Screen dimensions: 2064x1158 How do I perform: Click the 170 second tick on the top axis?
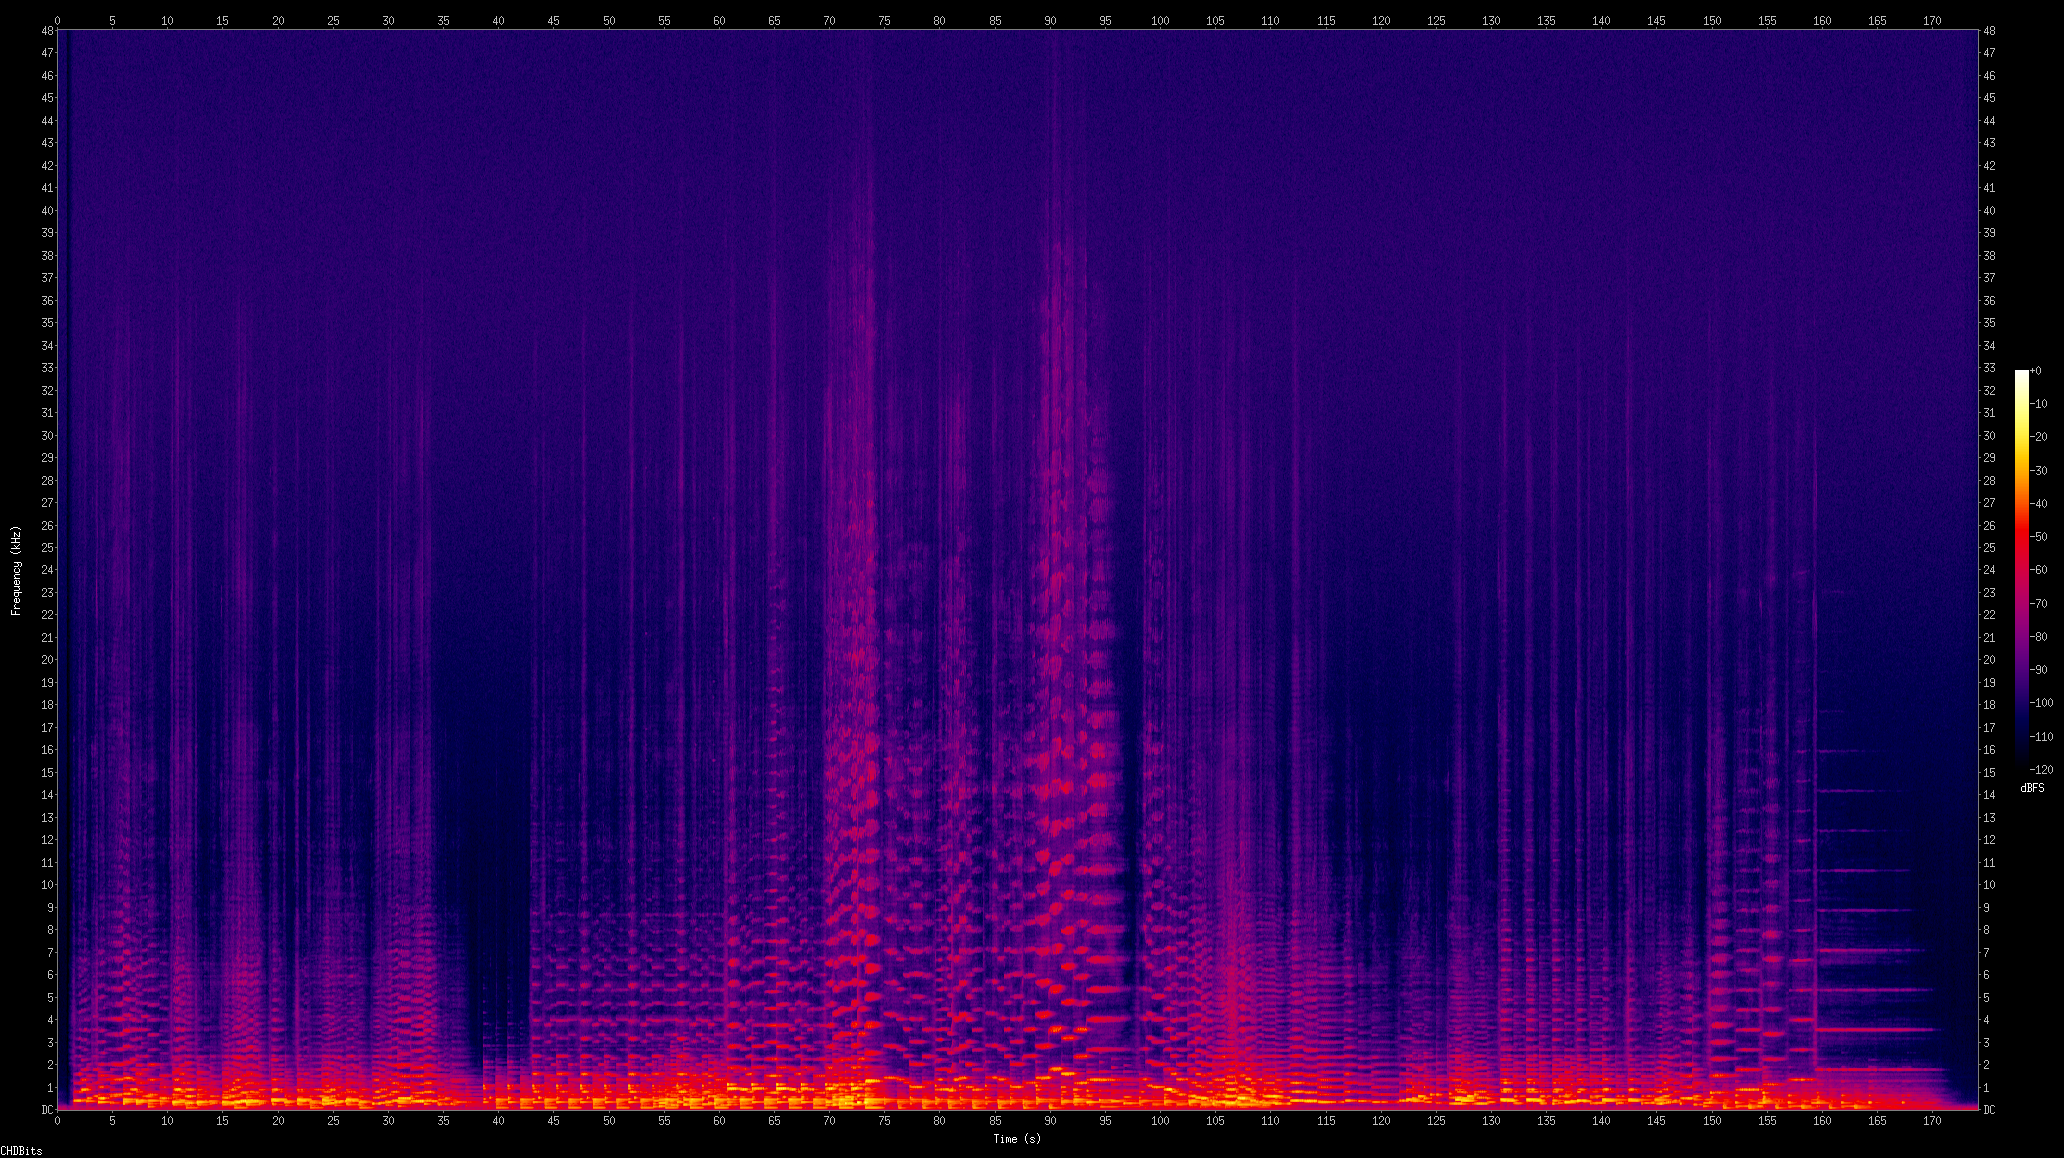(x=1932, y=20)
